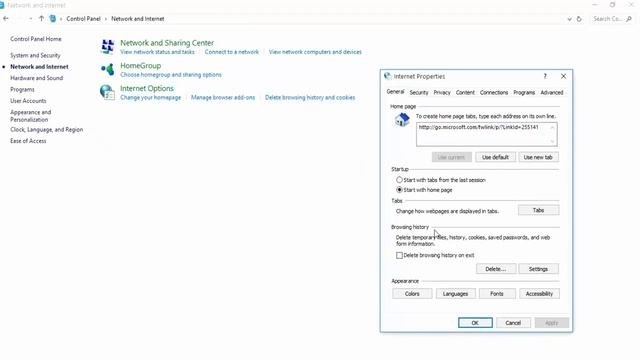The image size is (640, 360).
Task: Click the Delete... browsing history button
Action: pyautogui.click(x=496, y=269)
